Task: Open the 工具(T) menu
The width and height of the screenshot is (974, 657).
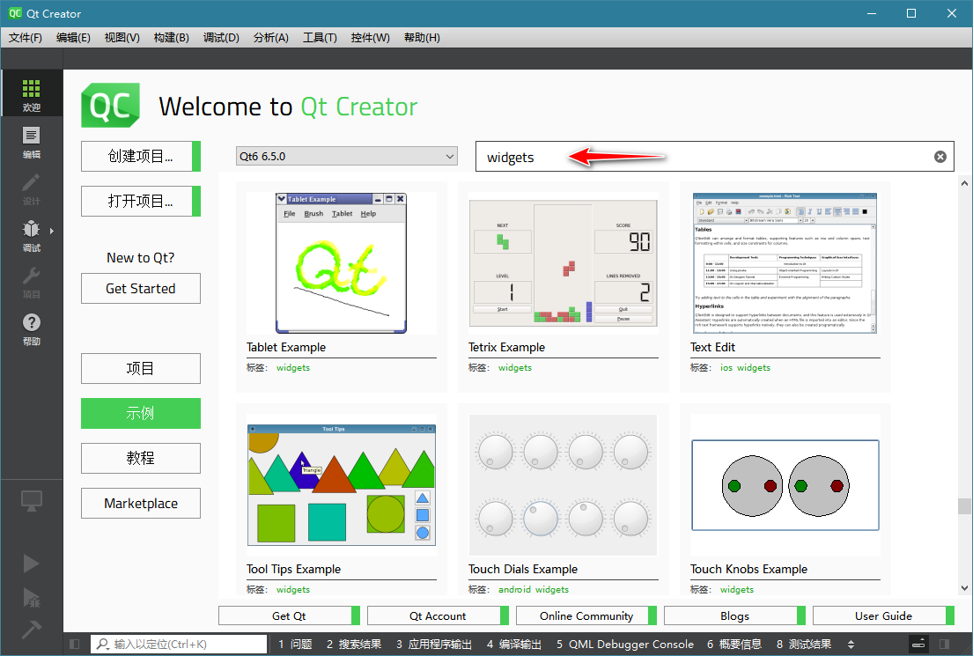Action: pyautogui.click(x=320, y=37)
